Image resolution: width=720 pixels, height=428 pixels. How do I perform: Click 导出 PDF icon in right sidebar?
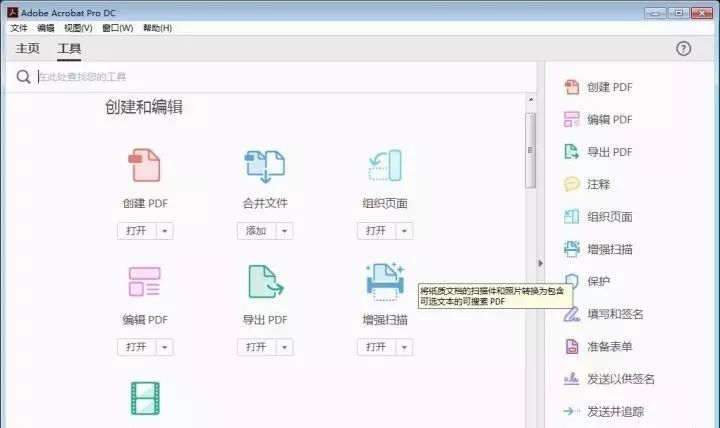click(572, 152)
